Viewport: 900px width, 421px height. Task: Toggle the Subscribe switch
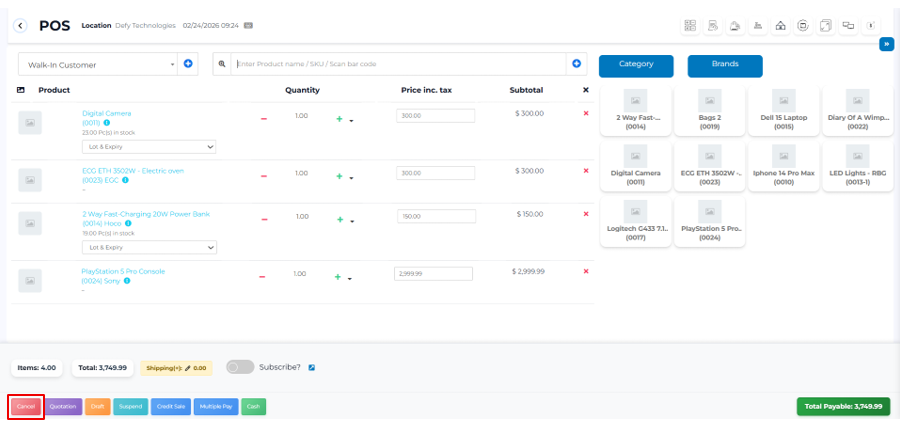[x=240, y=367]
